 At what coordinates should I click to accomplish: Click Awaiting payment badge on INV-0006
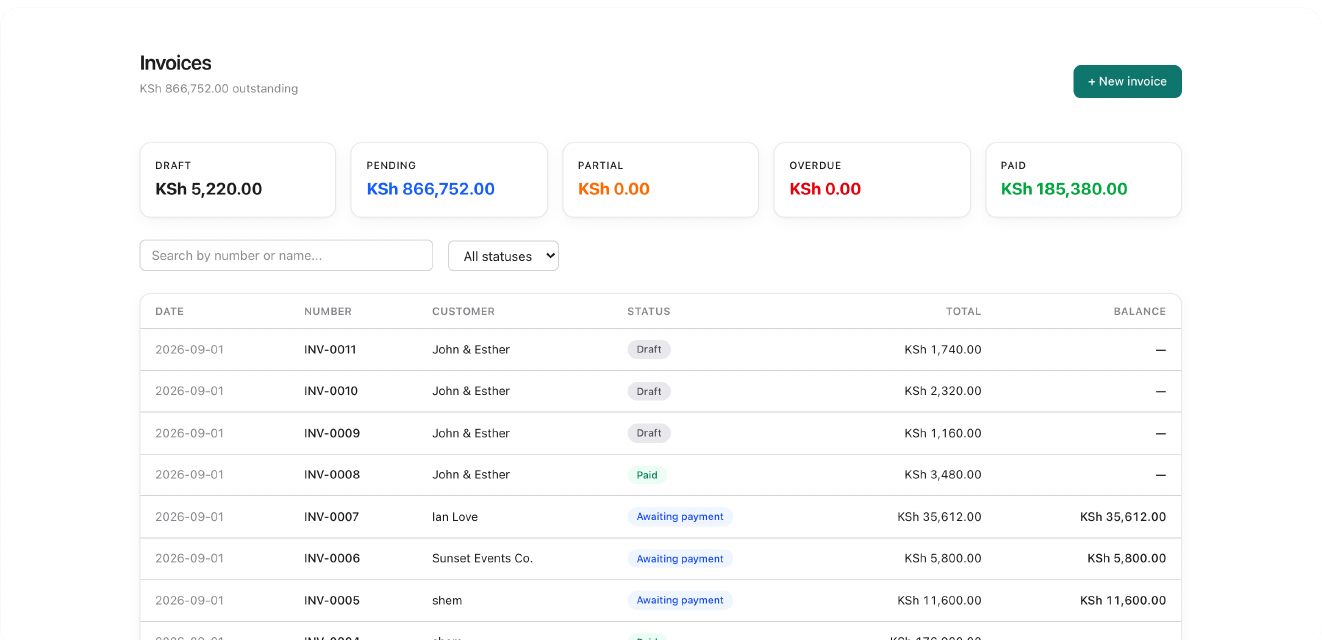[680, 558]
